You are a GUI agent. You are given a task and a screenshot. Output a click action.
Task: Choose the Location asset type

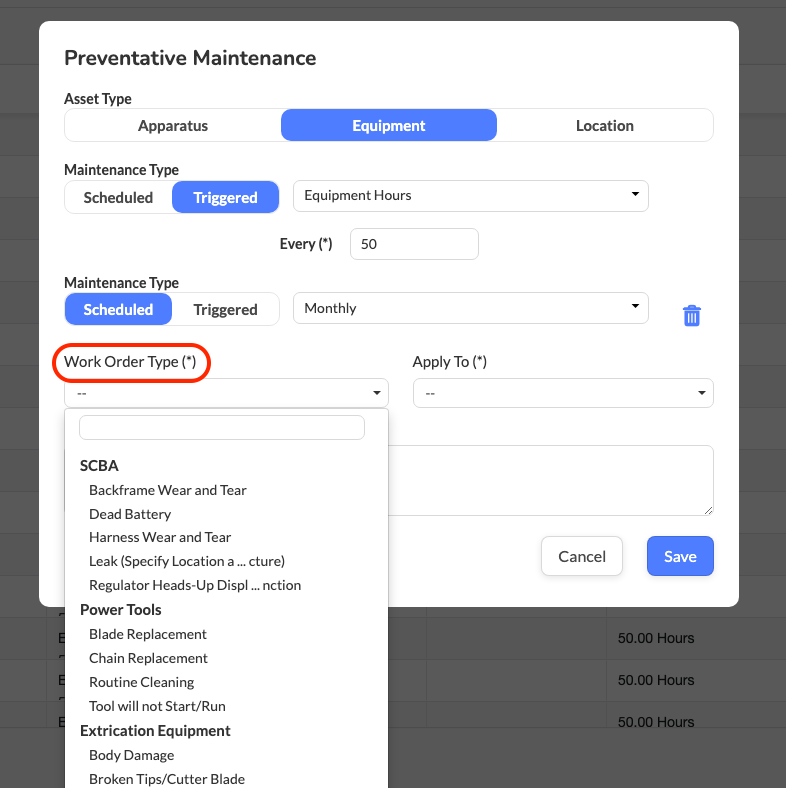(604, 126)
